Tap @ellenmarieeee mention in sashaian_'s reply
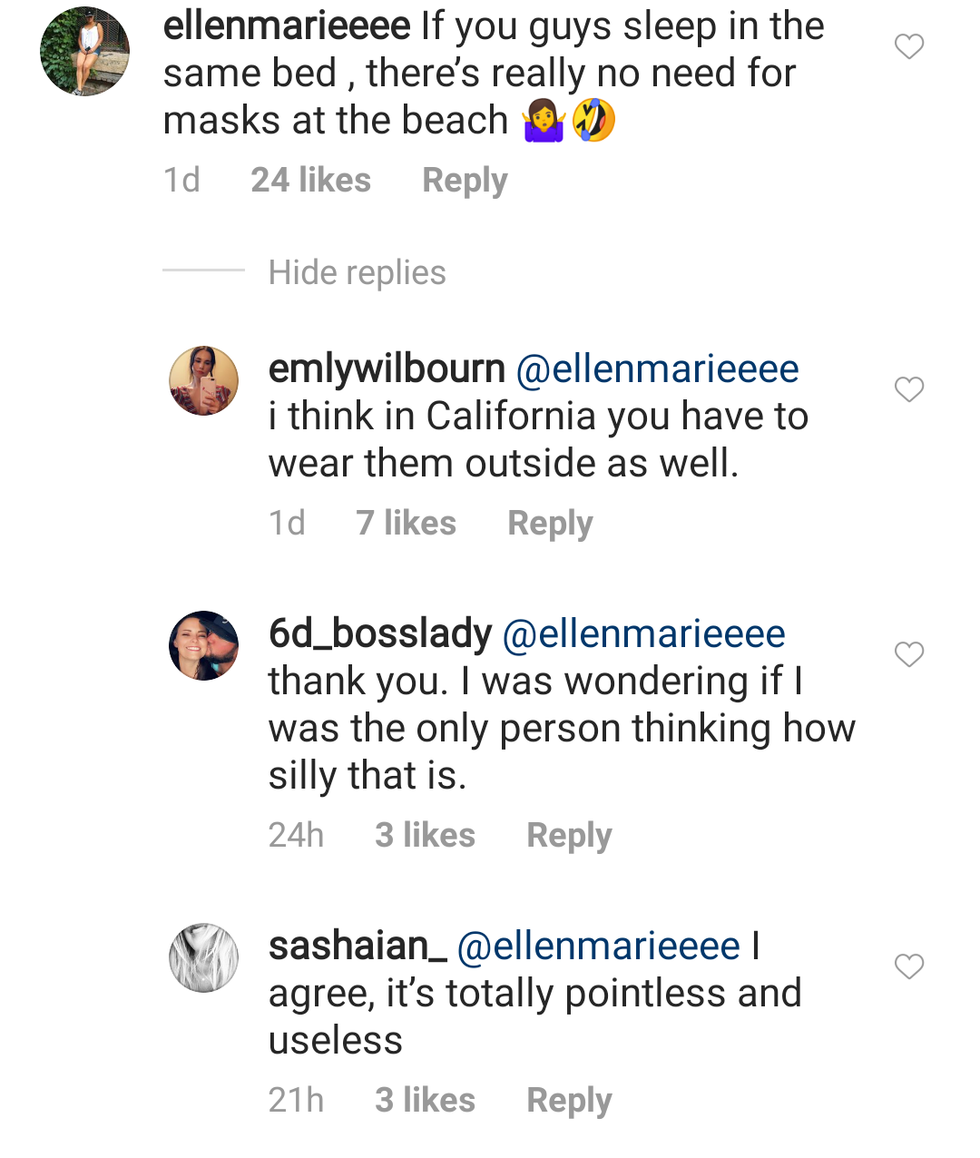This screenshot has height=1158, width=980. [598, 946]
